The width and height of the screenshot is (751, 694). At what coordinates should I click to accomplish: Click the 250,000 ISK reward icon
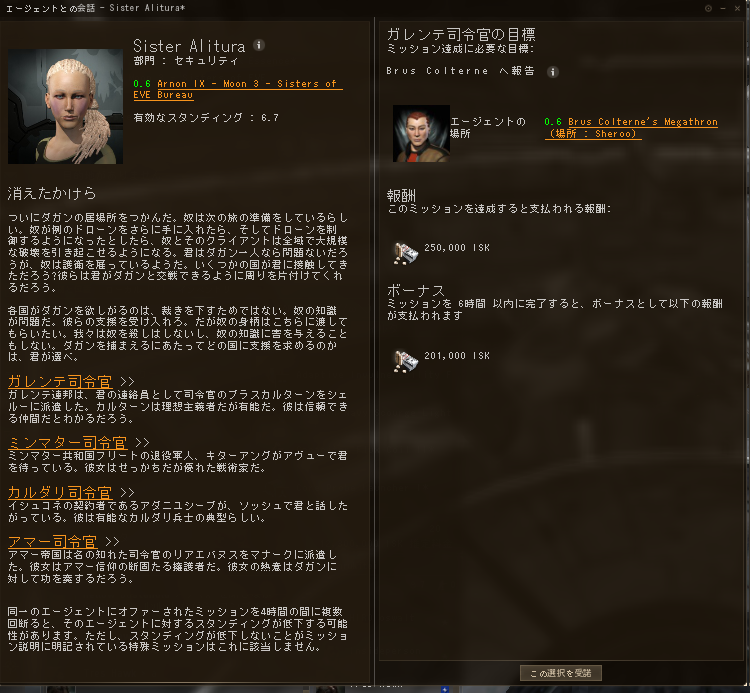pos(406,253)
